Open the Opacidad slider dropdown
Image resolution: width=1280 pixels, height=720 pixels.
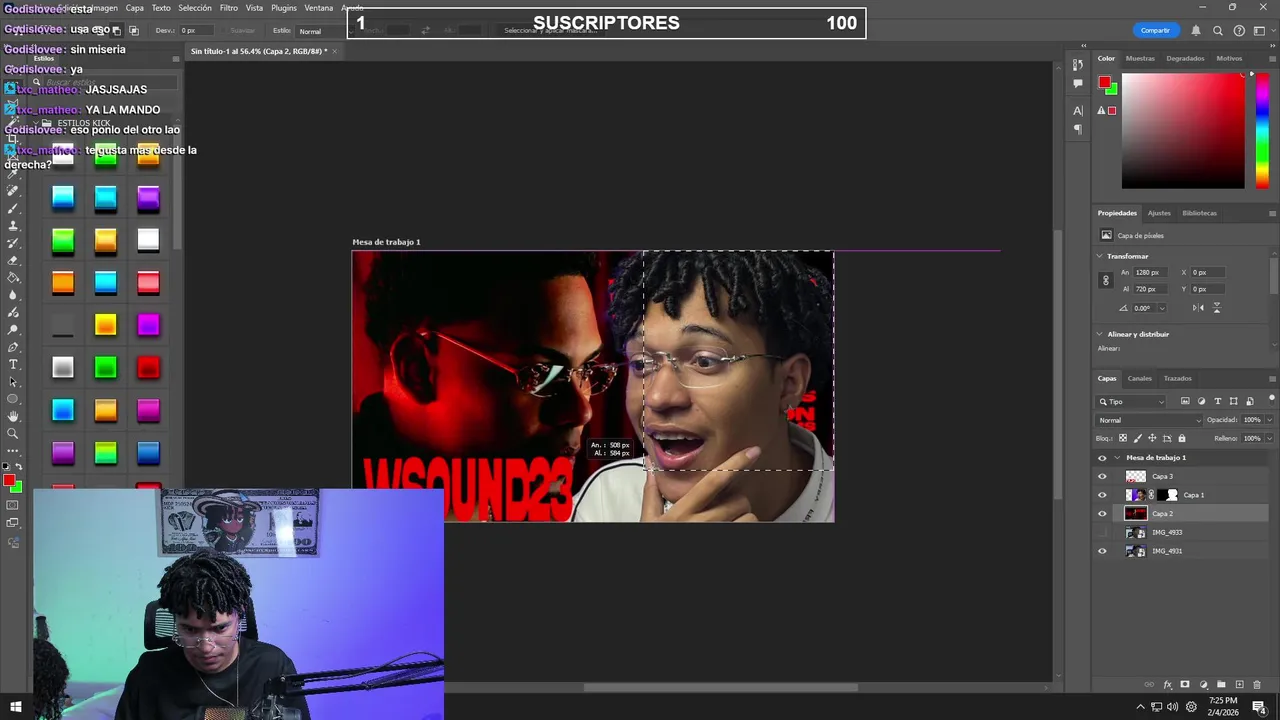tap(1270, 420)
